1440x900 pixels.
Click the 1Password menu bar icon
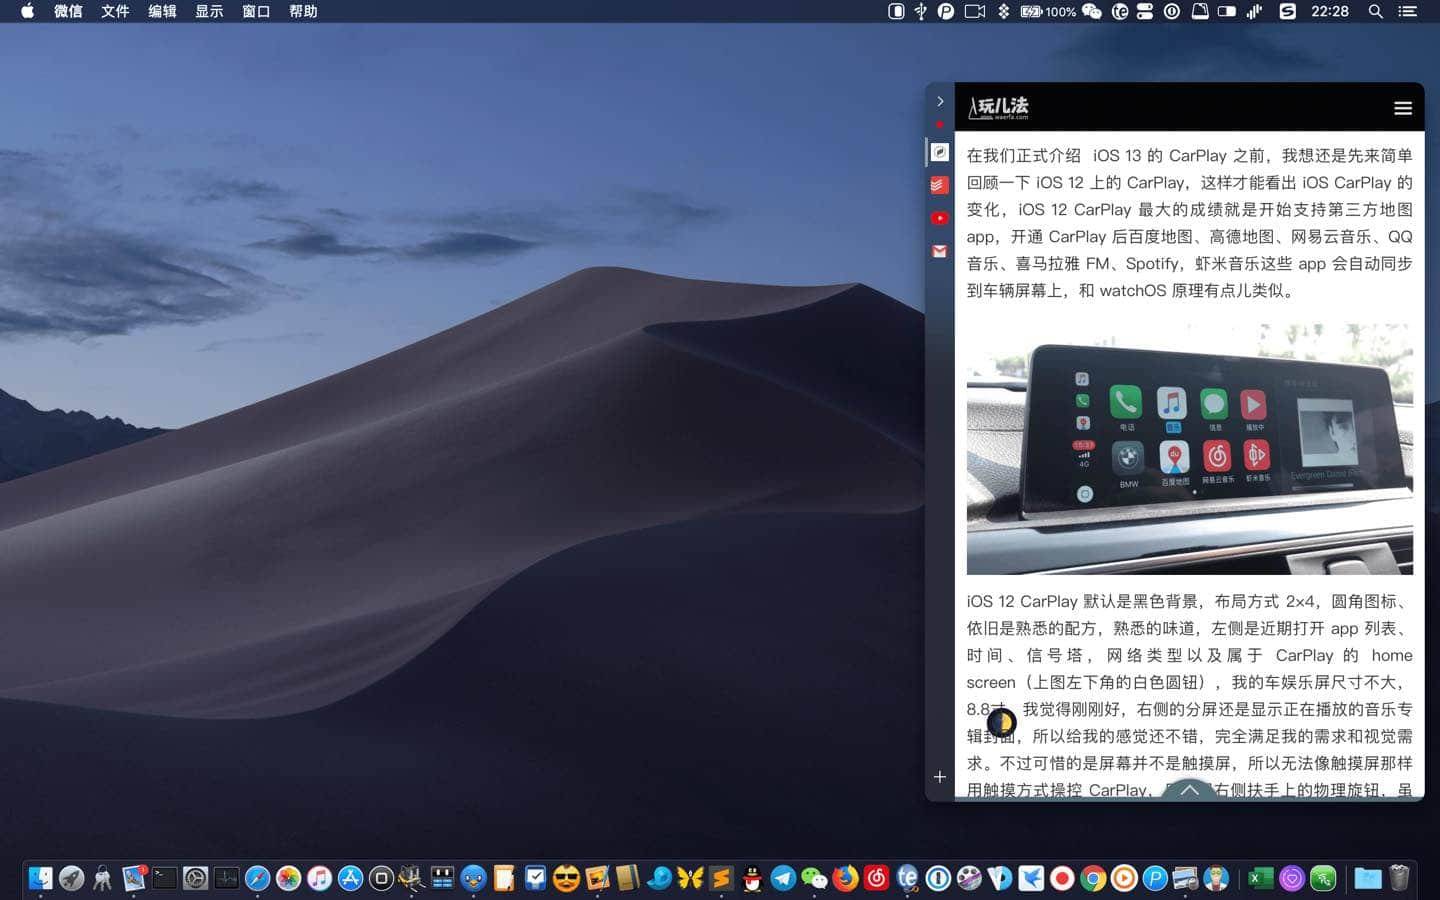[1172, 11]
